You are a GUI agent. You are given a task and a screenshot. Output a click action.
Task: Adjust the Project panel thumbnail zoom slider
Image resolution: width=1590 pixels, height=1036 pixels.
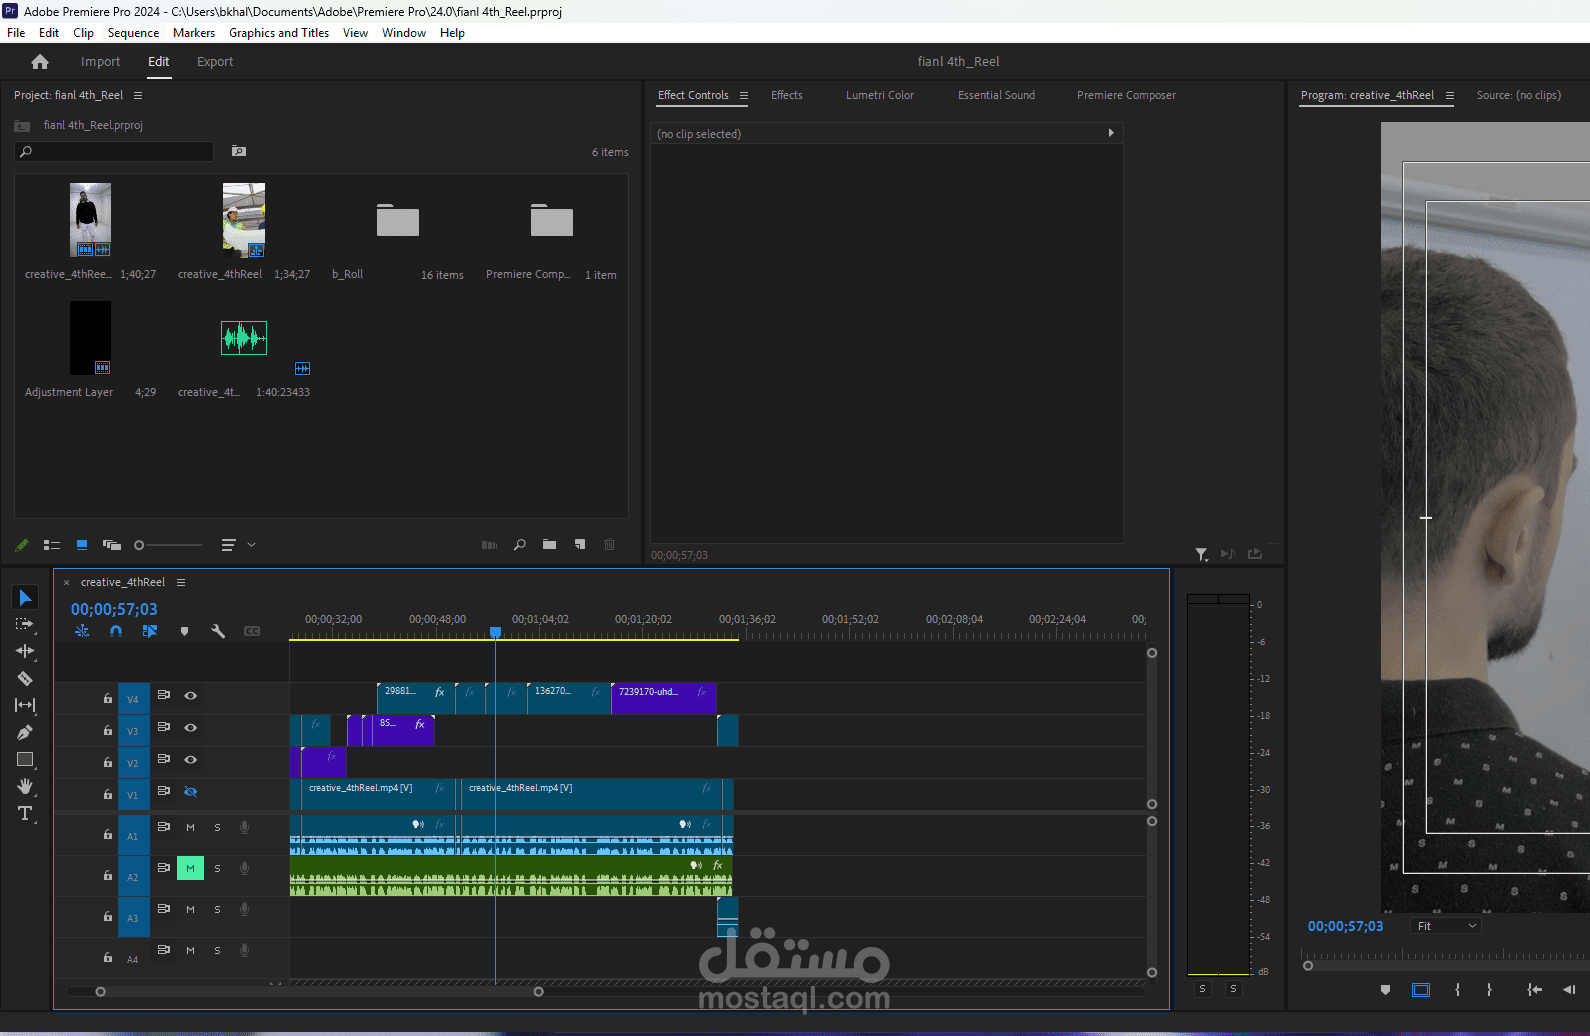(139, 545)
